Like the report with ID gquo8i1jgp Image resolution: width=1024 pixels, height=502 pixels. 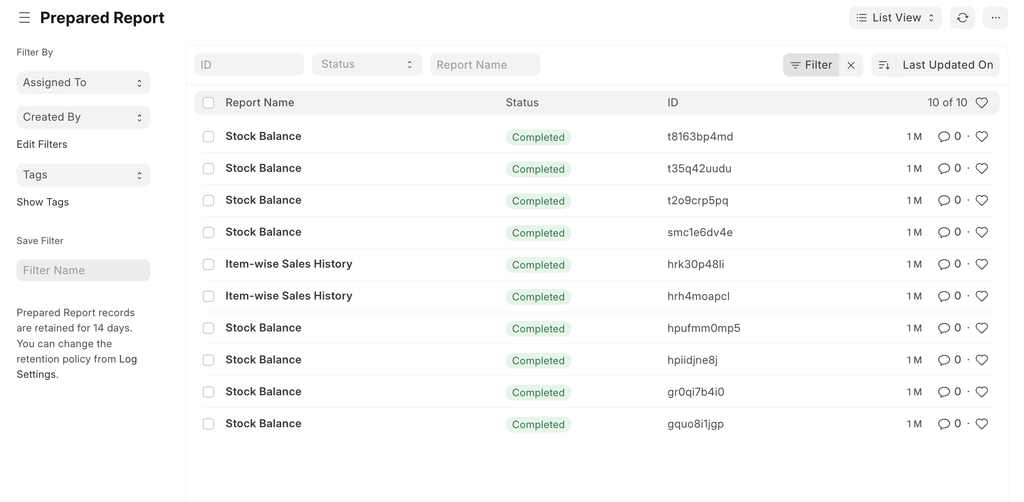pyautogui.click(x=981, y=424)
